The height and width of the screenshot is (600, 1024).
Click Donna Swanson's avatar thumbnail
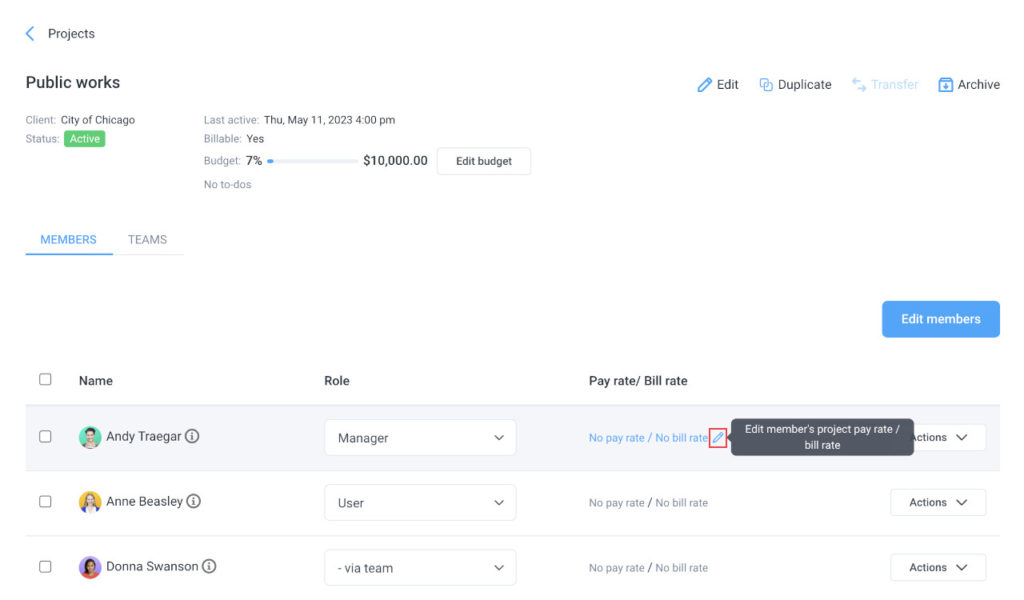pyautogui.click(x=89, y=566)
